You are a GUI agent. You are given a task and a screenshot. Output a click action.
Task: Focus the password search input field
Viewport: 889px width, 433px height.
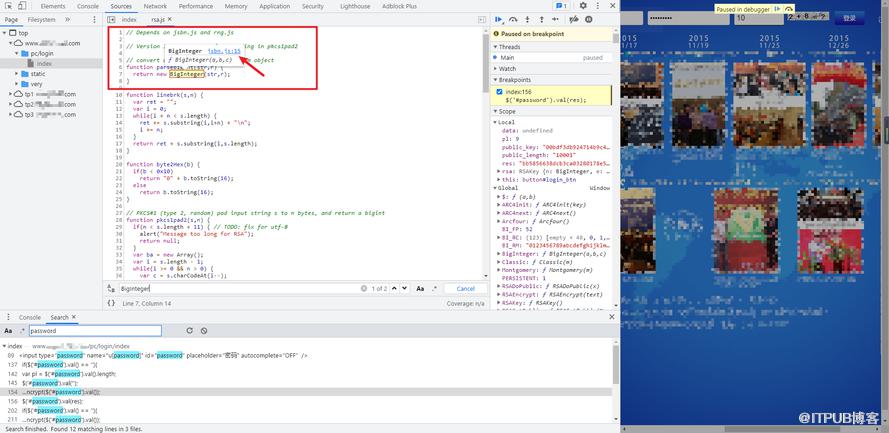click(95, 330)
